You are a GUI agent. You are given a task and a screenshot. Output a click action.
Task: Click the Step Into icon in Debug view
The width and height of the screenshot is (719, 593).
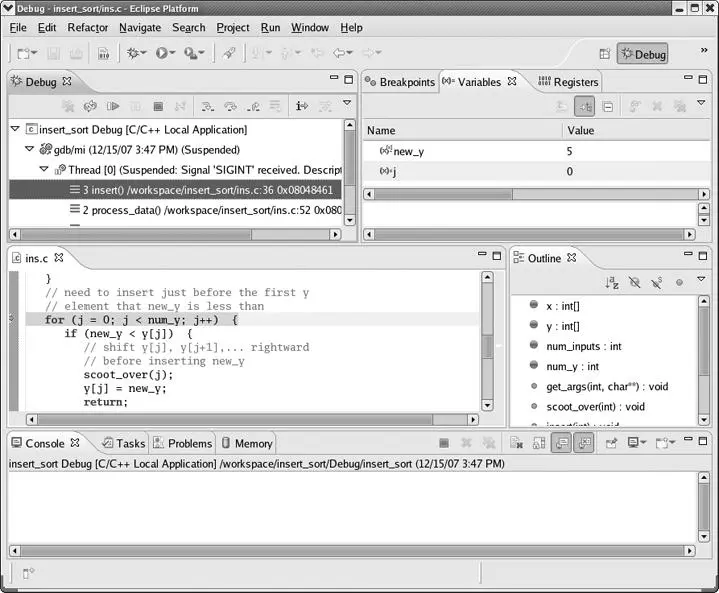pos(207,105)
